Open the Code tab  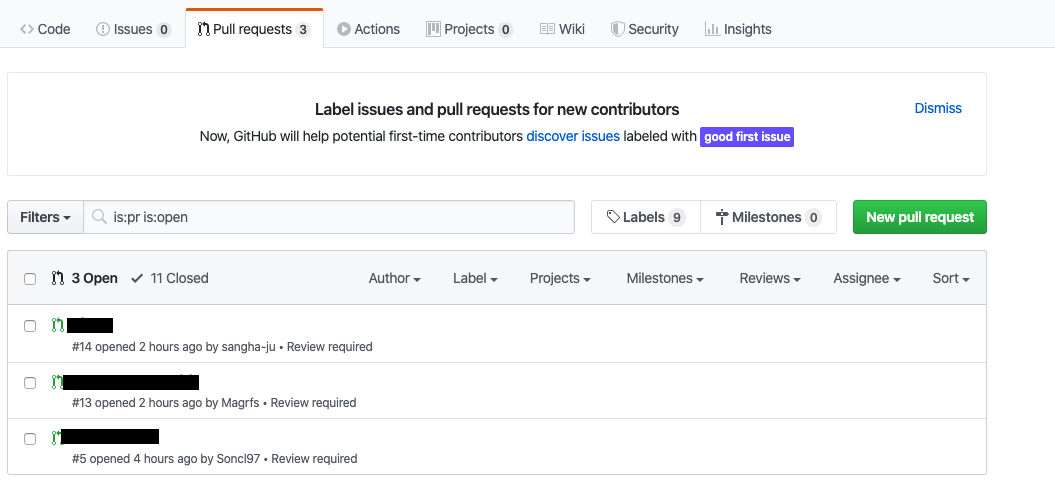[x=45, y=29]
